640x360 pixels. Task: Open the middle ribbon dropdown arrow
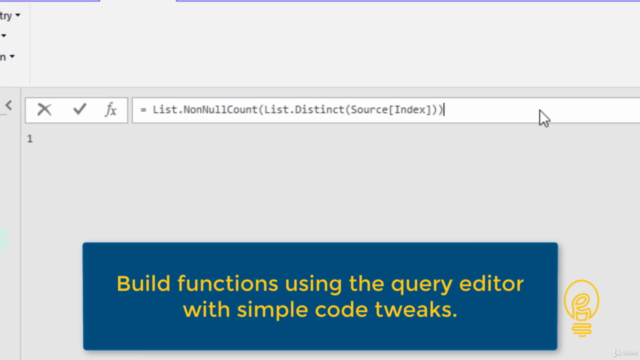[3, 36]
